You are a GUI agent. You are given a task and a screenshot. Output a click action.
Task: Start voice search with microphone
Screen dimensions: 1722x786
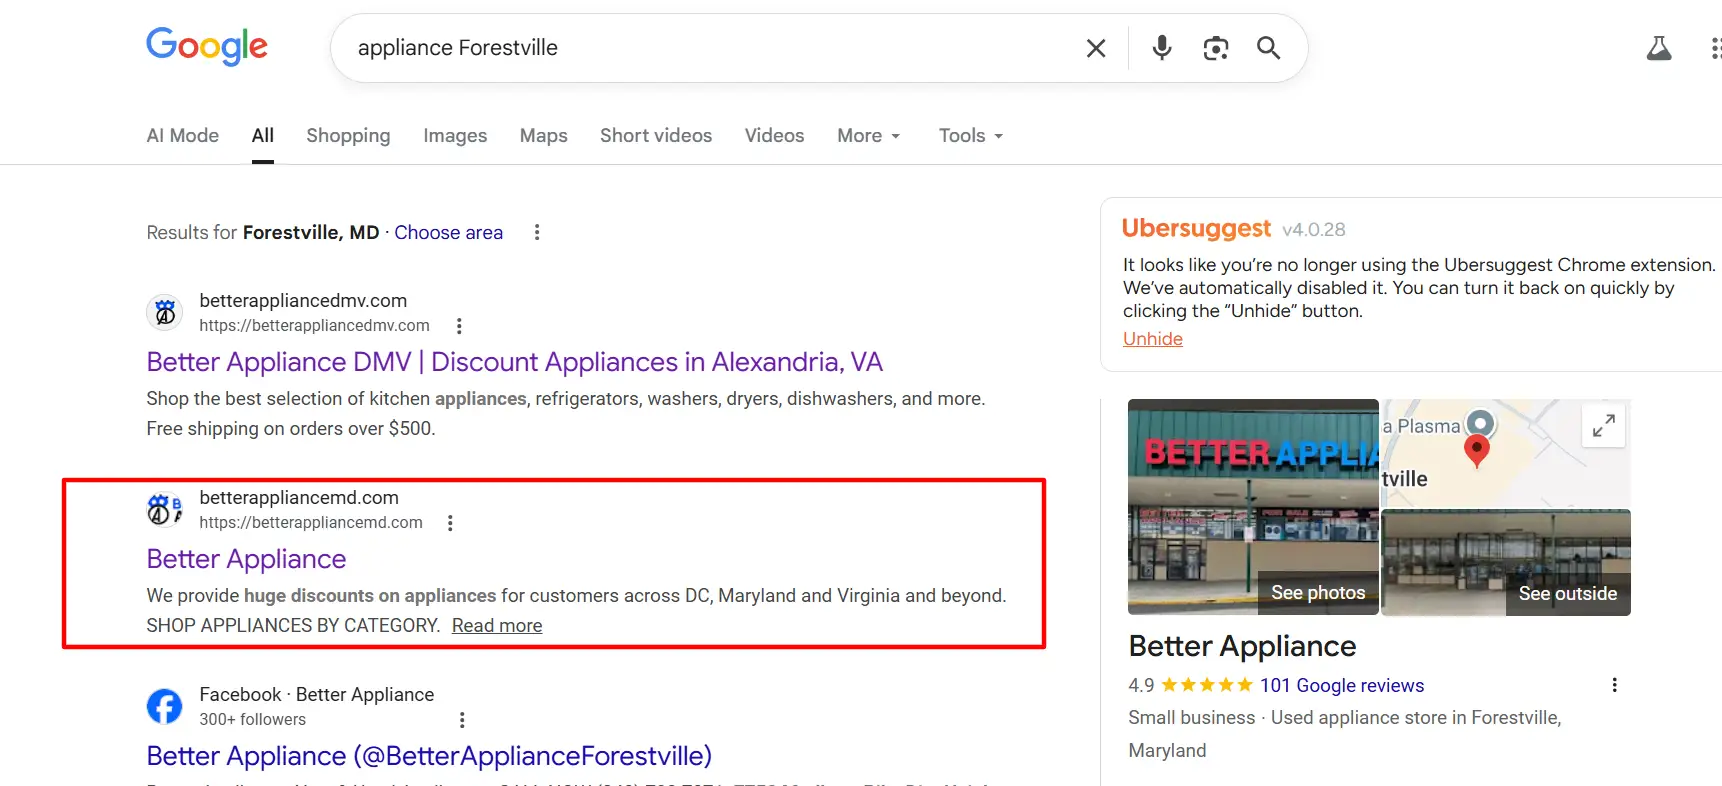click(x=1161, y=48)
